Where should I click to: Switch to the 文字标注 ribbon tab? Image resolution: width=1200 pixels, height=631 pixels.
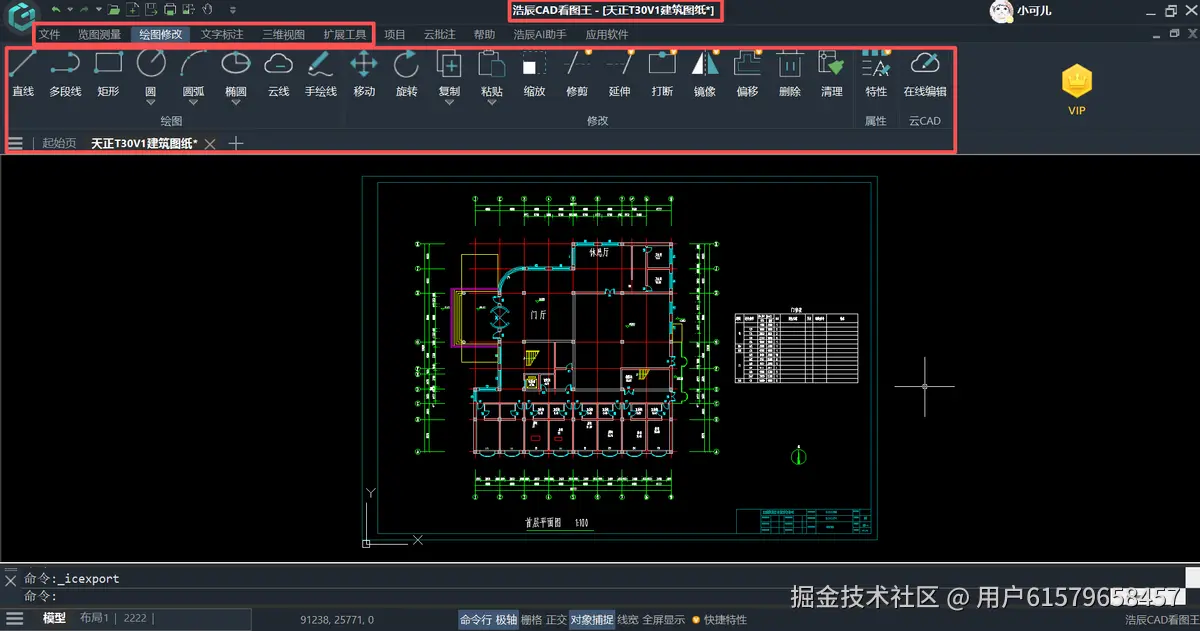point(222,34)
